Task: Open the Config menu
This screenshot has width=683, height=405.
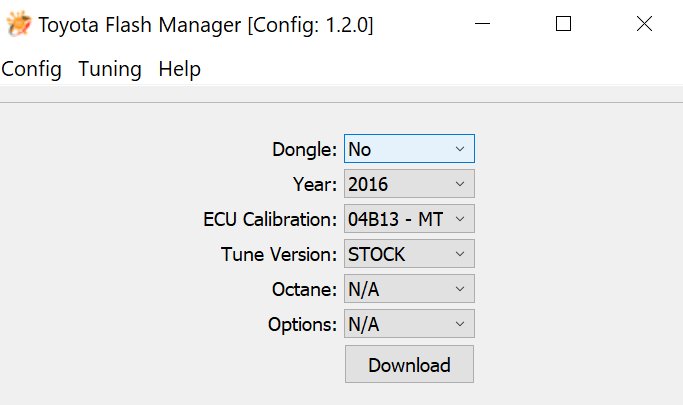Action: pos(31,69)
